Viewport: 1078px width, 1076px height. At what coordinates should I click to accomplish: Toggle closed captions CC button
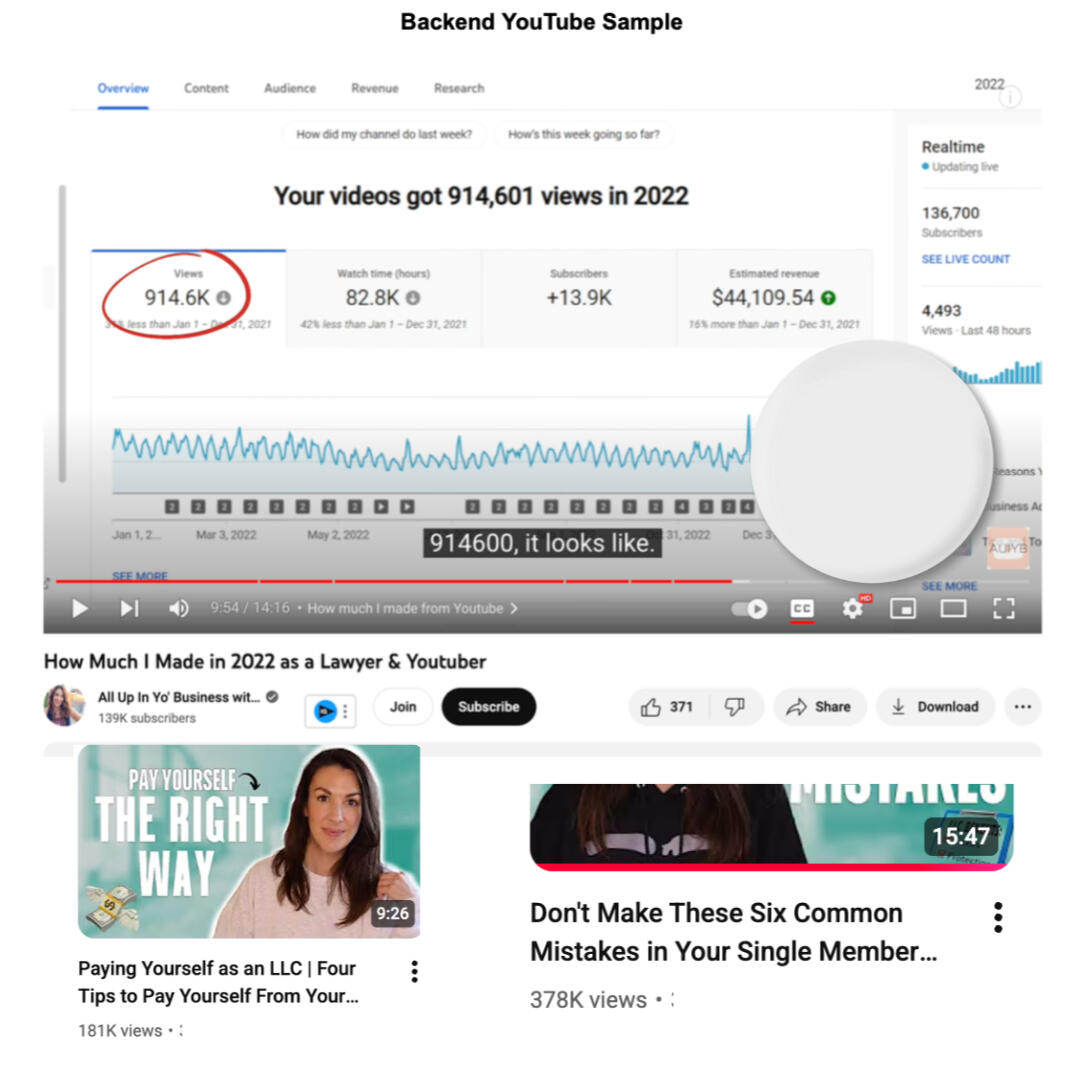(x=802, y=609)
